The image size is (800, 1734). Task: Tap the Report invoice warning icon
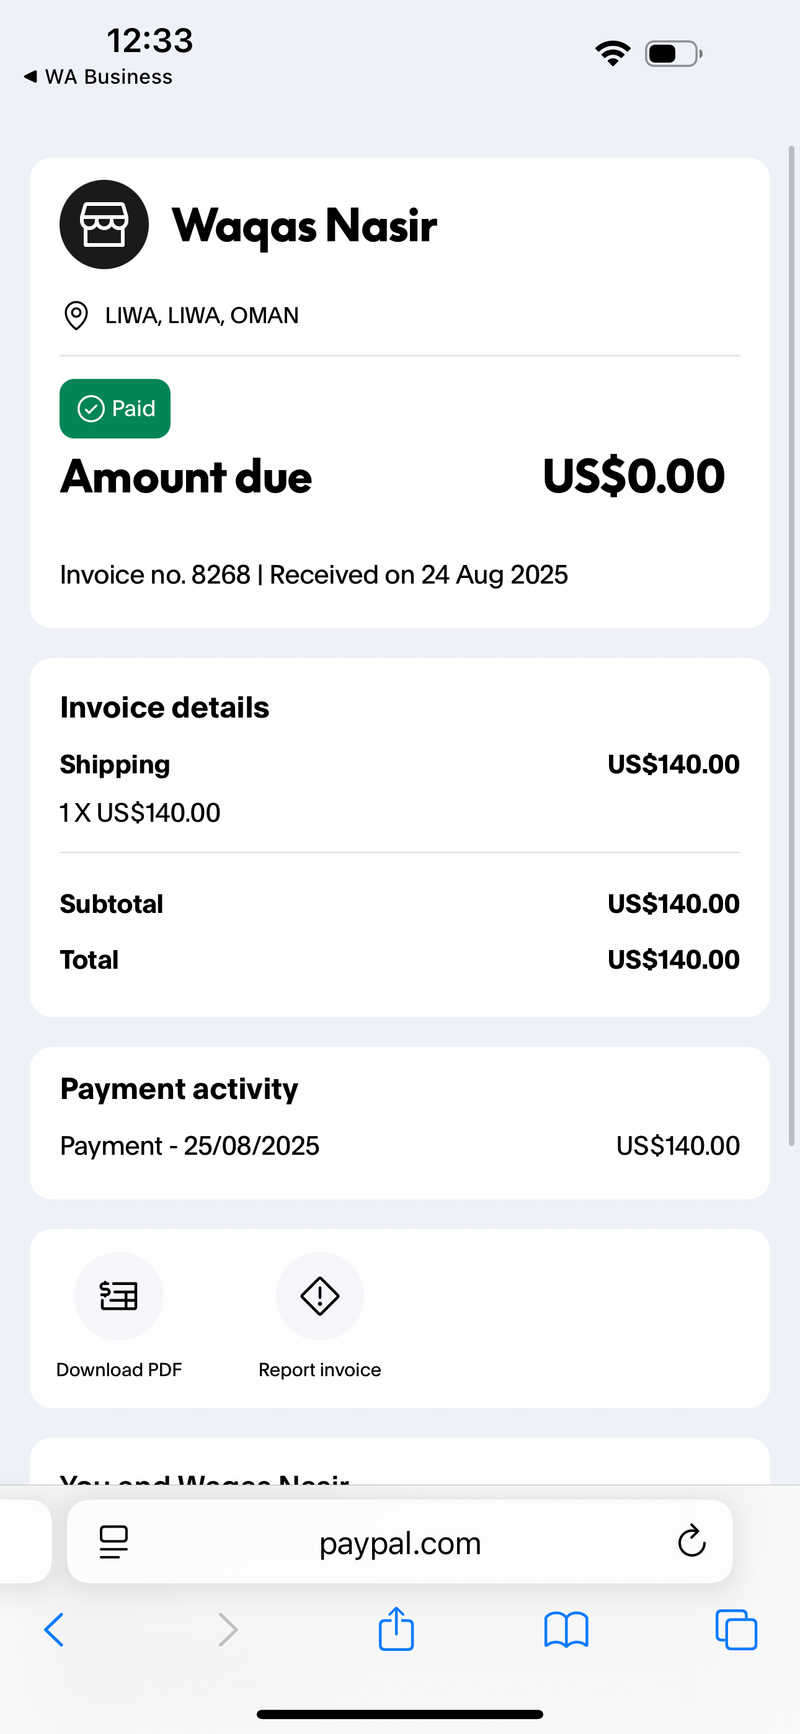click(320, 1296)
